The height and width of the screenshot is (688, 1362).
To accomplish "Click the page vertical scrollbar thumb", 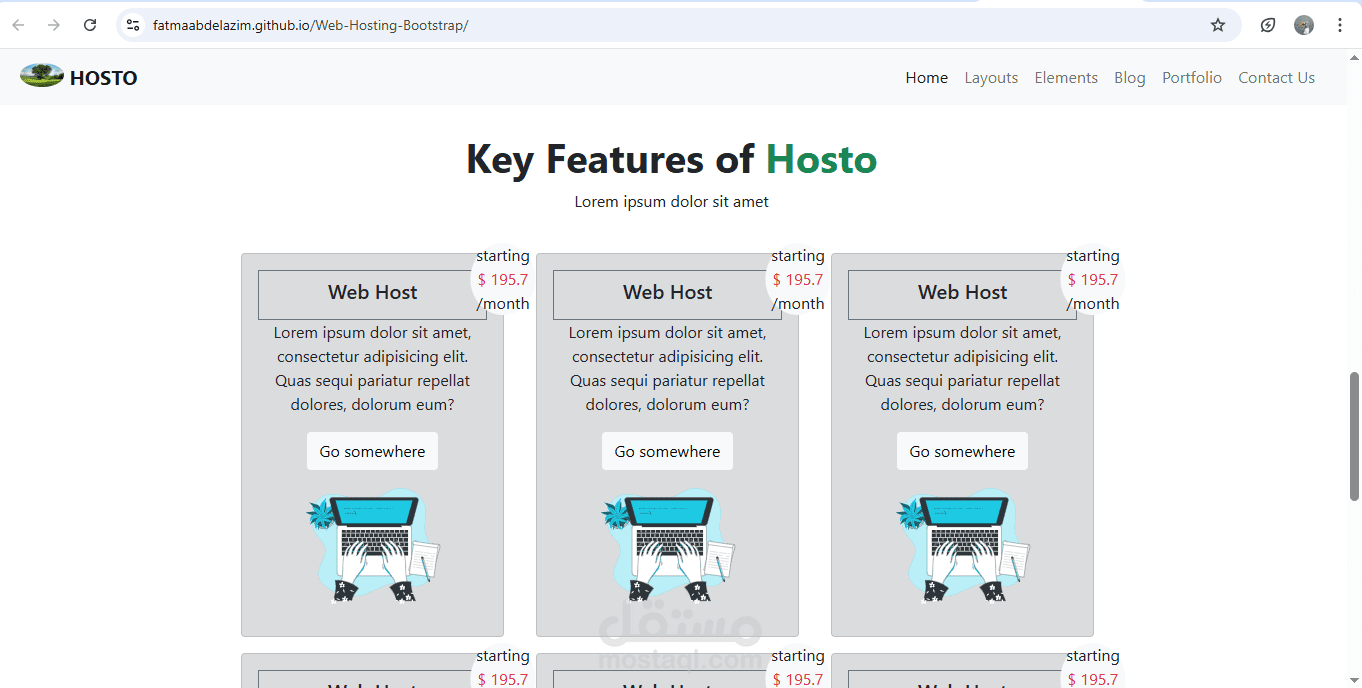I will pyautogui.click(x=1355, y=436).
